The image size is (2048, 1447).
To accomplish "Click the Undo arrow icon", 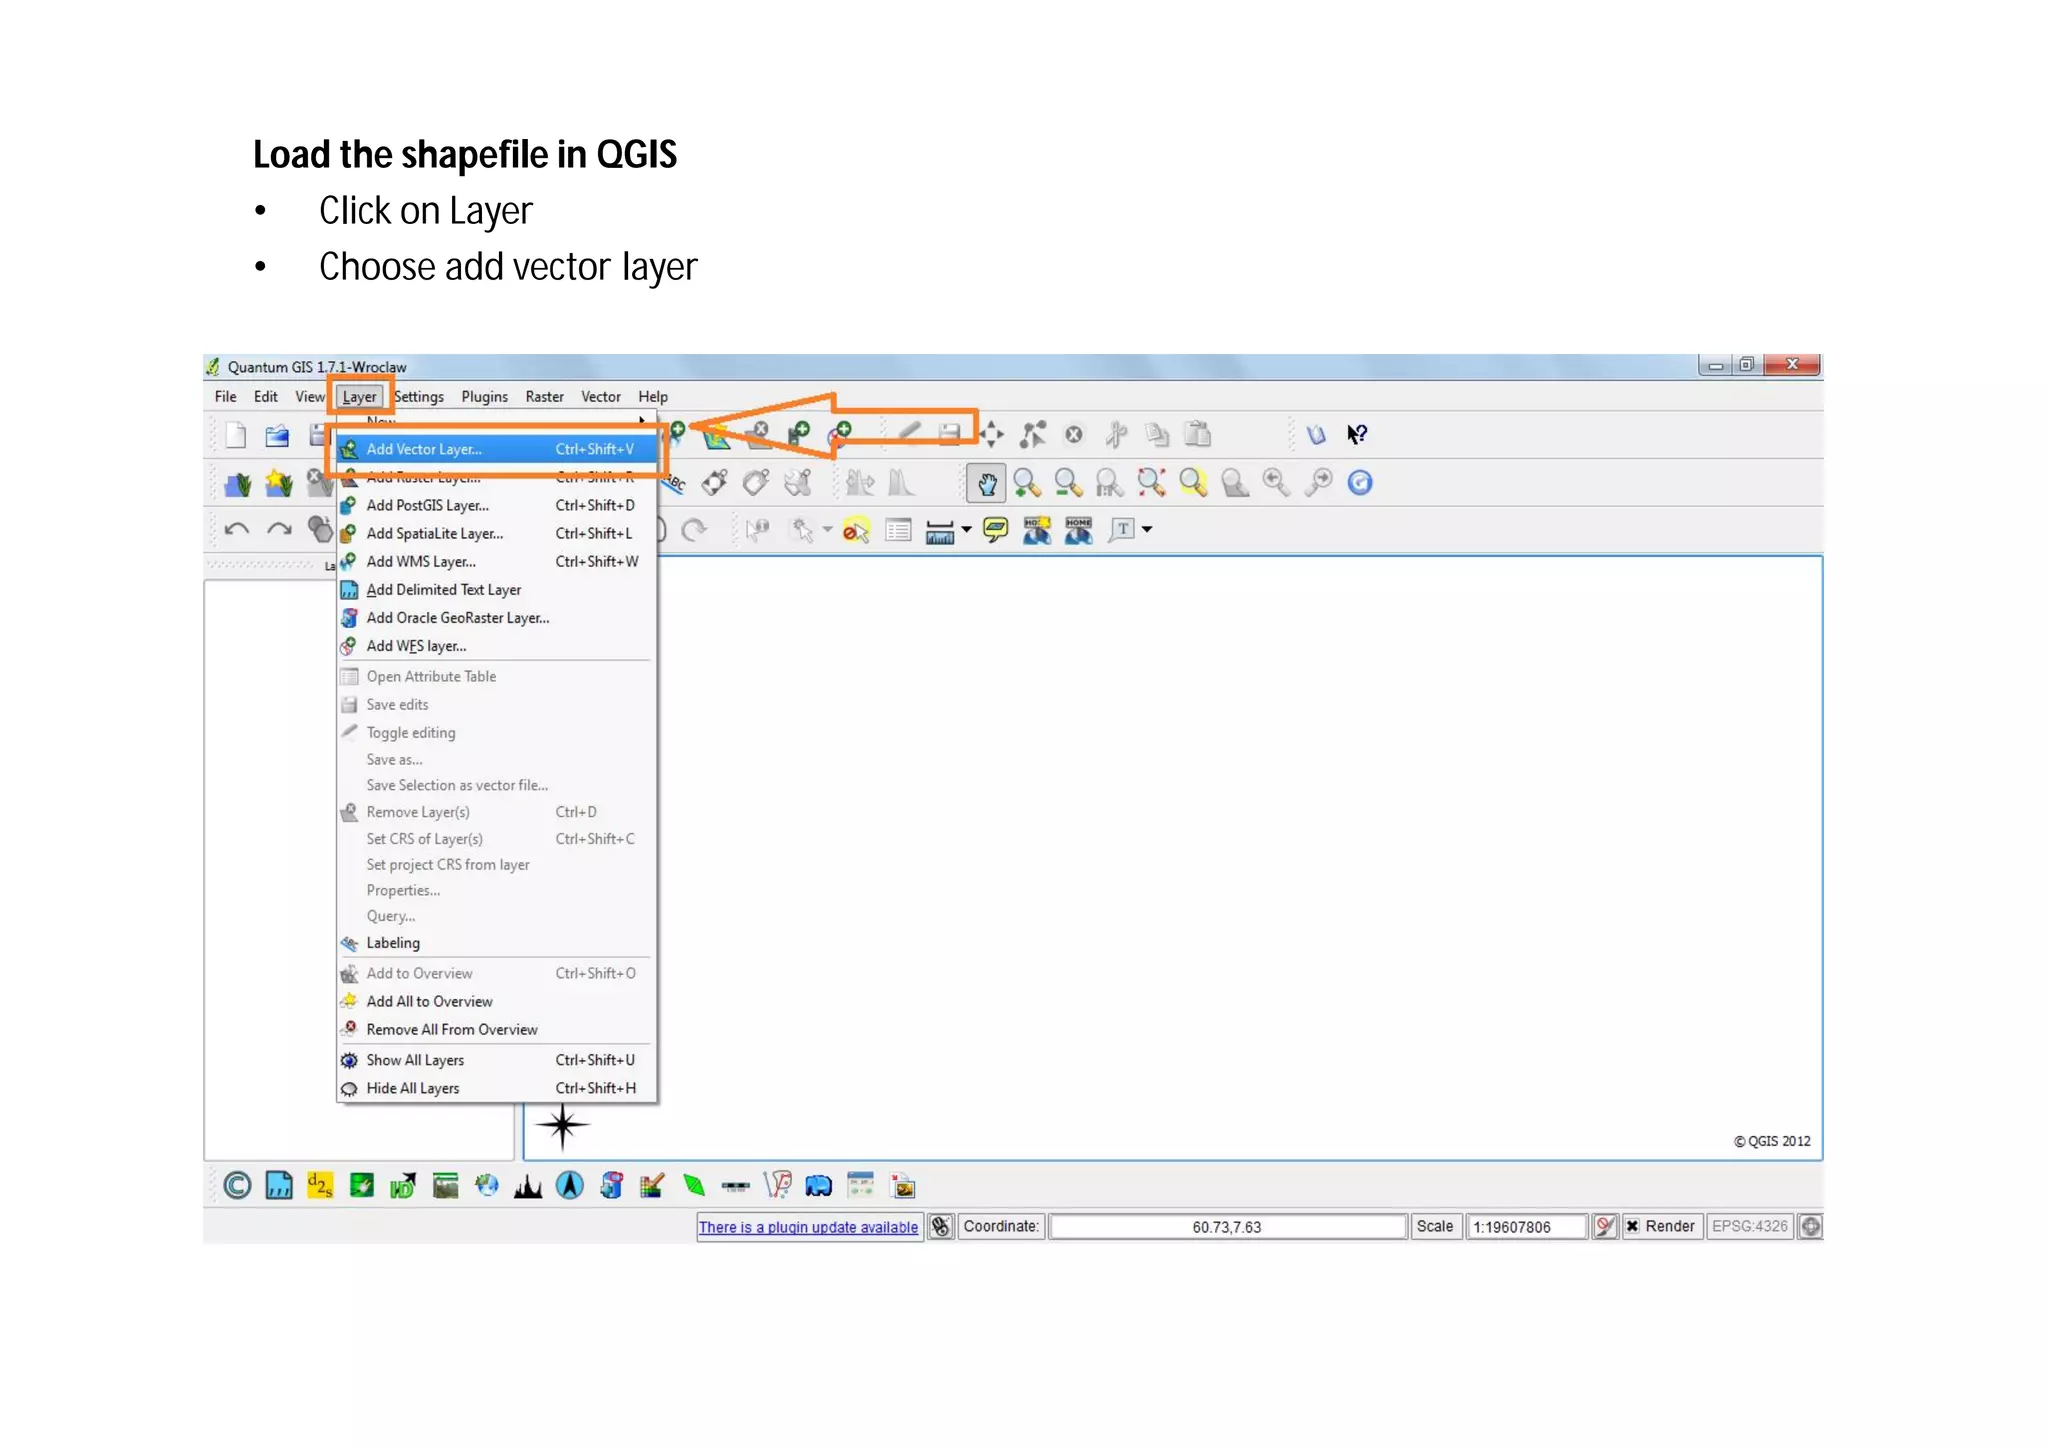I will click(x=237, y=529).
